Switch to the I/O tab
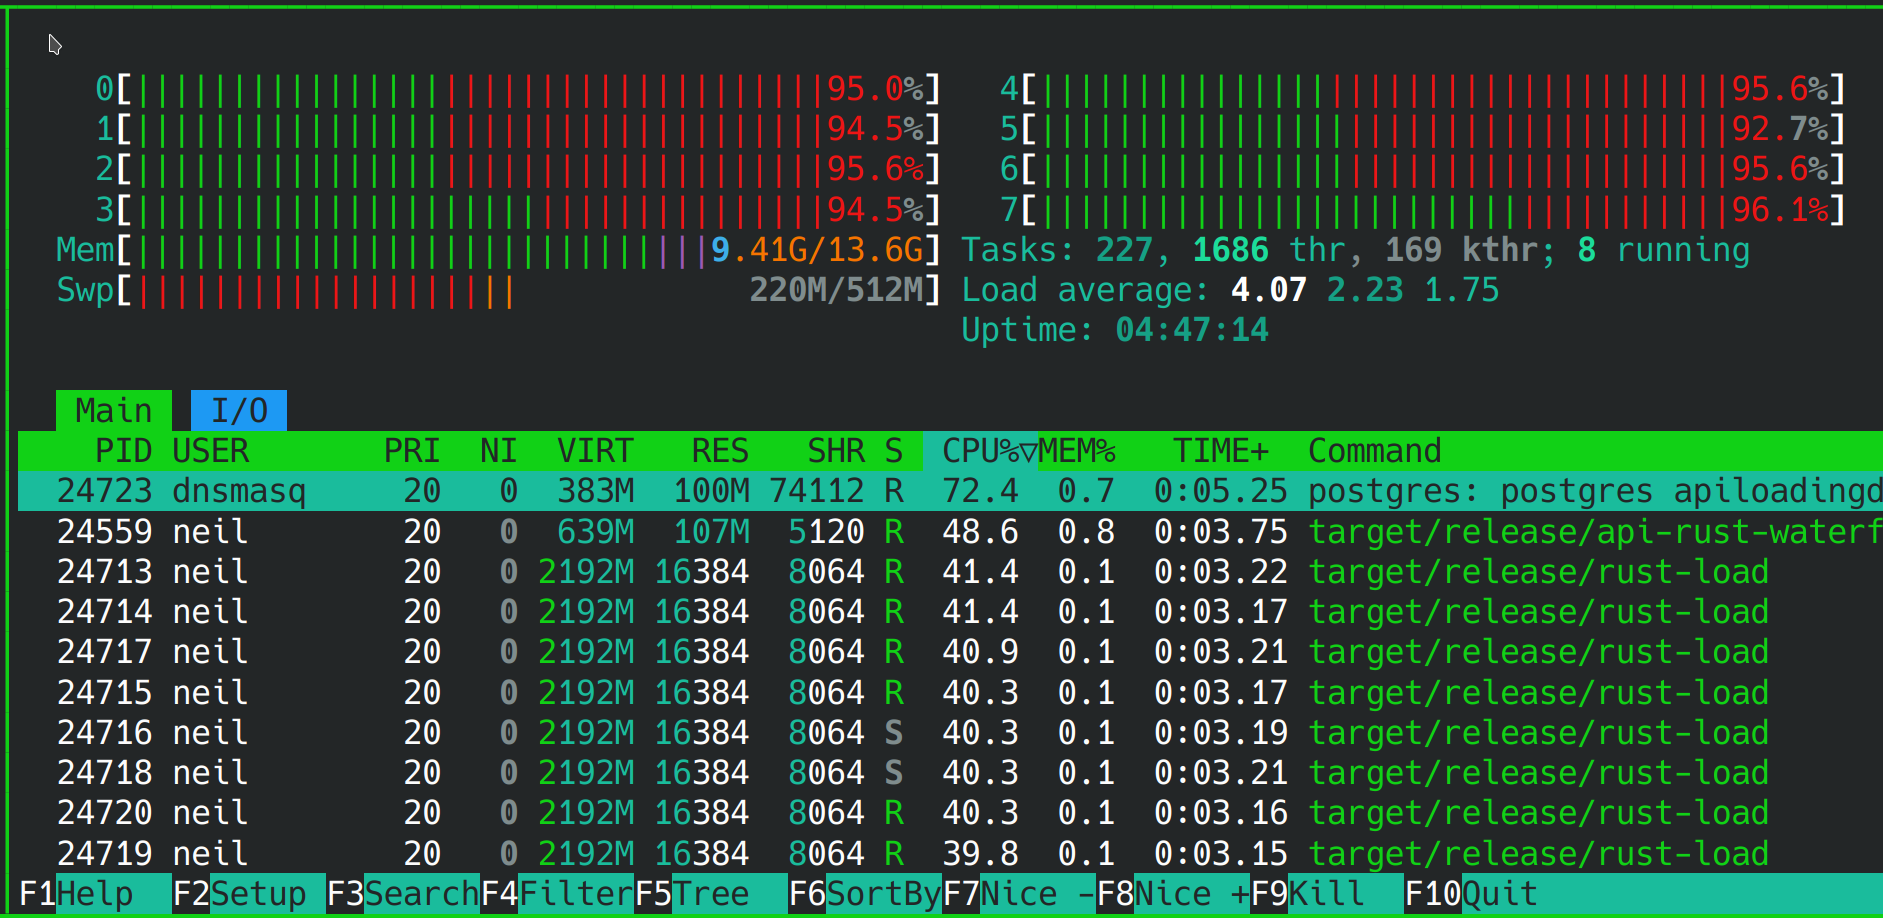Viewport: 1883px width, 918px height. [238, 409]
